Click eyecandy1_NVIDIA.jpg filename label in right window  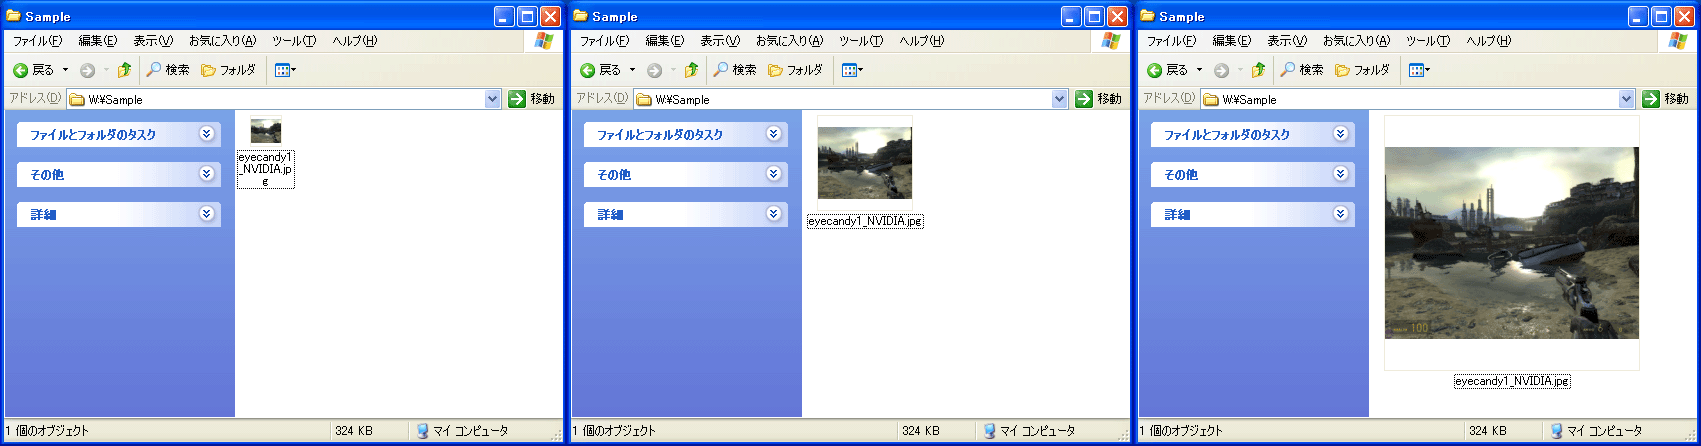1512,381
